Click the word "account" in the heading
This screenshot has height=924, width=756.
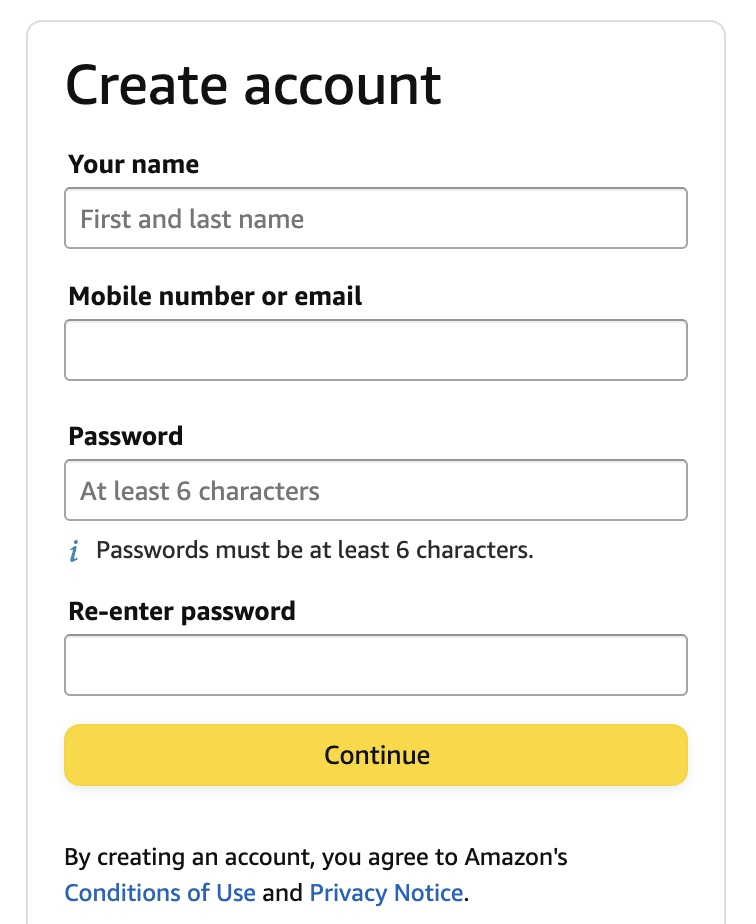343,84
